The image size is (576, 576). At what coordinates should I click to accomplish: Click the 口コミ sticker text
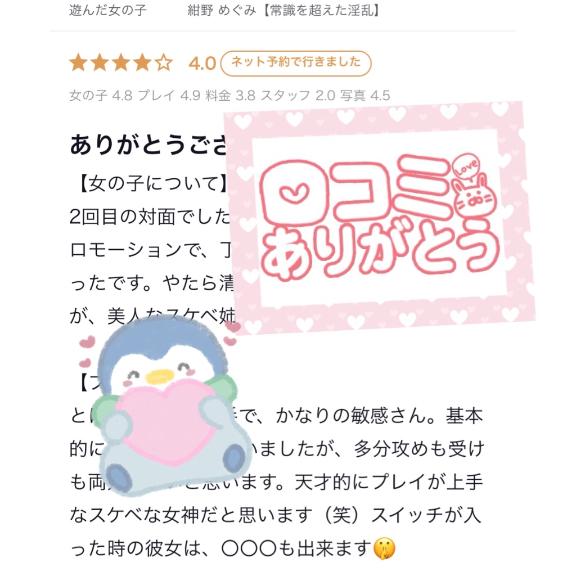point(354,192)
